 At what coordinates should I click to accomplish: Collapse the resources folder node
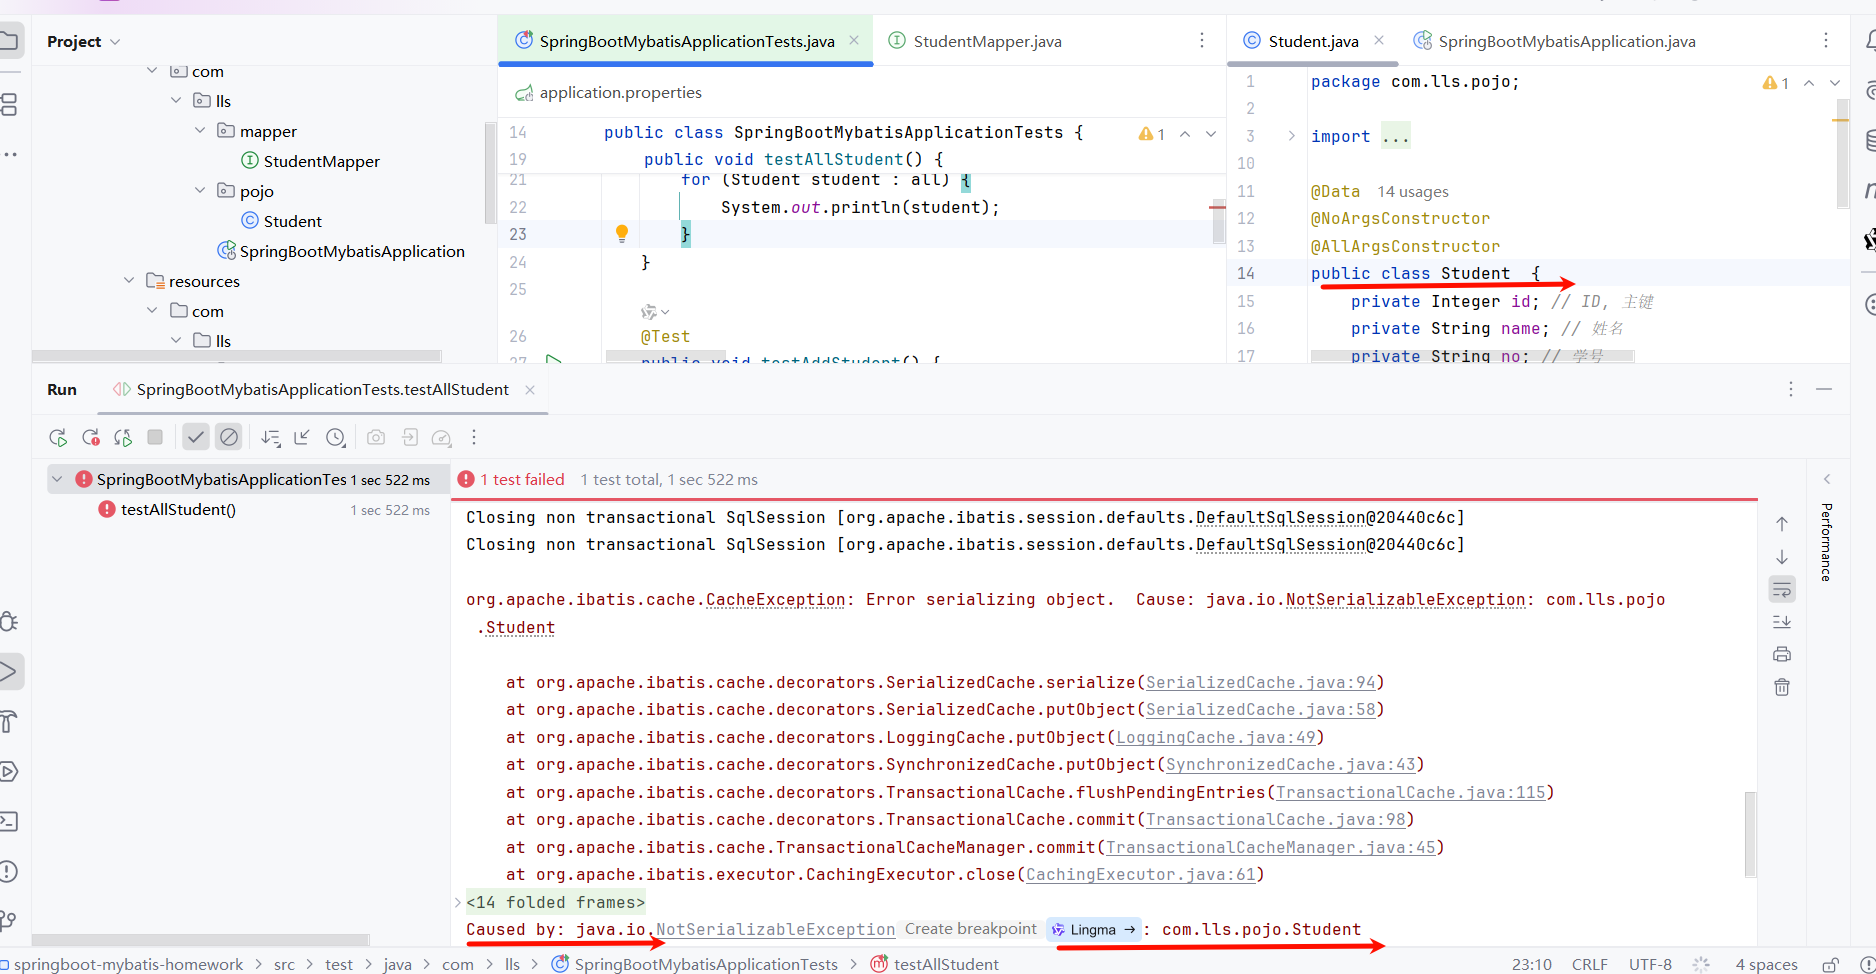[129, 280]
